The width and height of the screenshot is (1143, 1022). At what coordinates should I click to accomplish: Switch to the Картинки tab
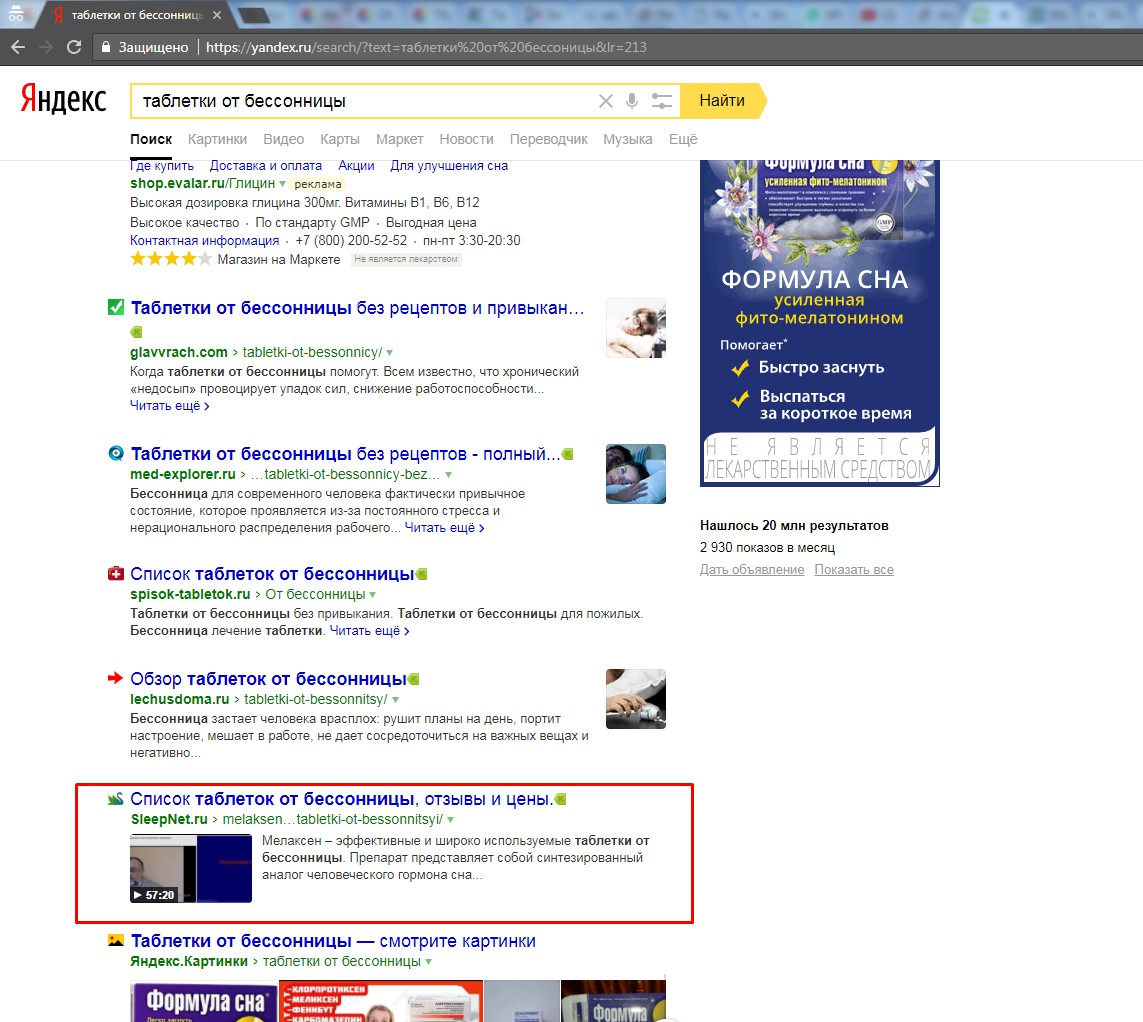click(217, 139)
